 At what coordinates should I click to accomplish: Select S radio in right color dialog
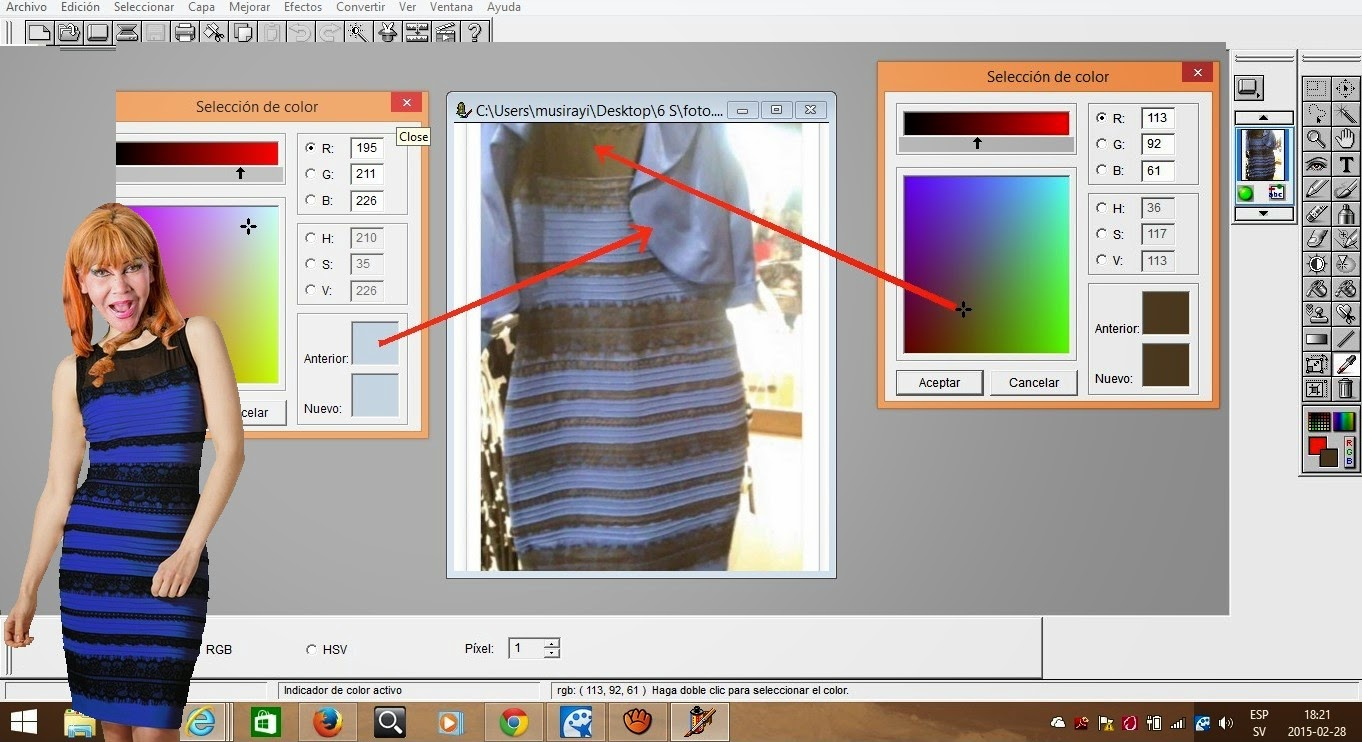click(x=1102, y=234)
